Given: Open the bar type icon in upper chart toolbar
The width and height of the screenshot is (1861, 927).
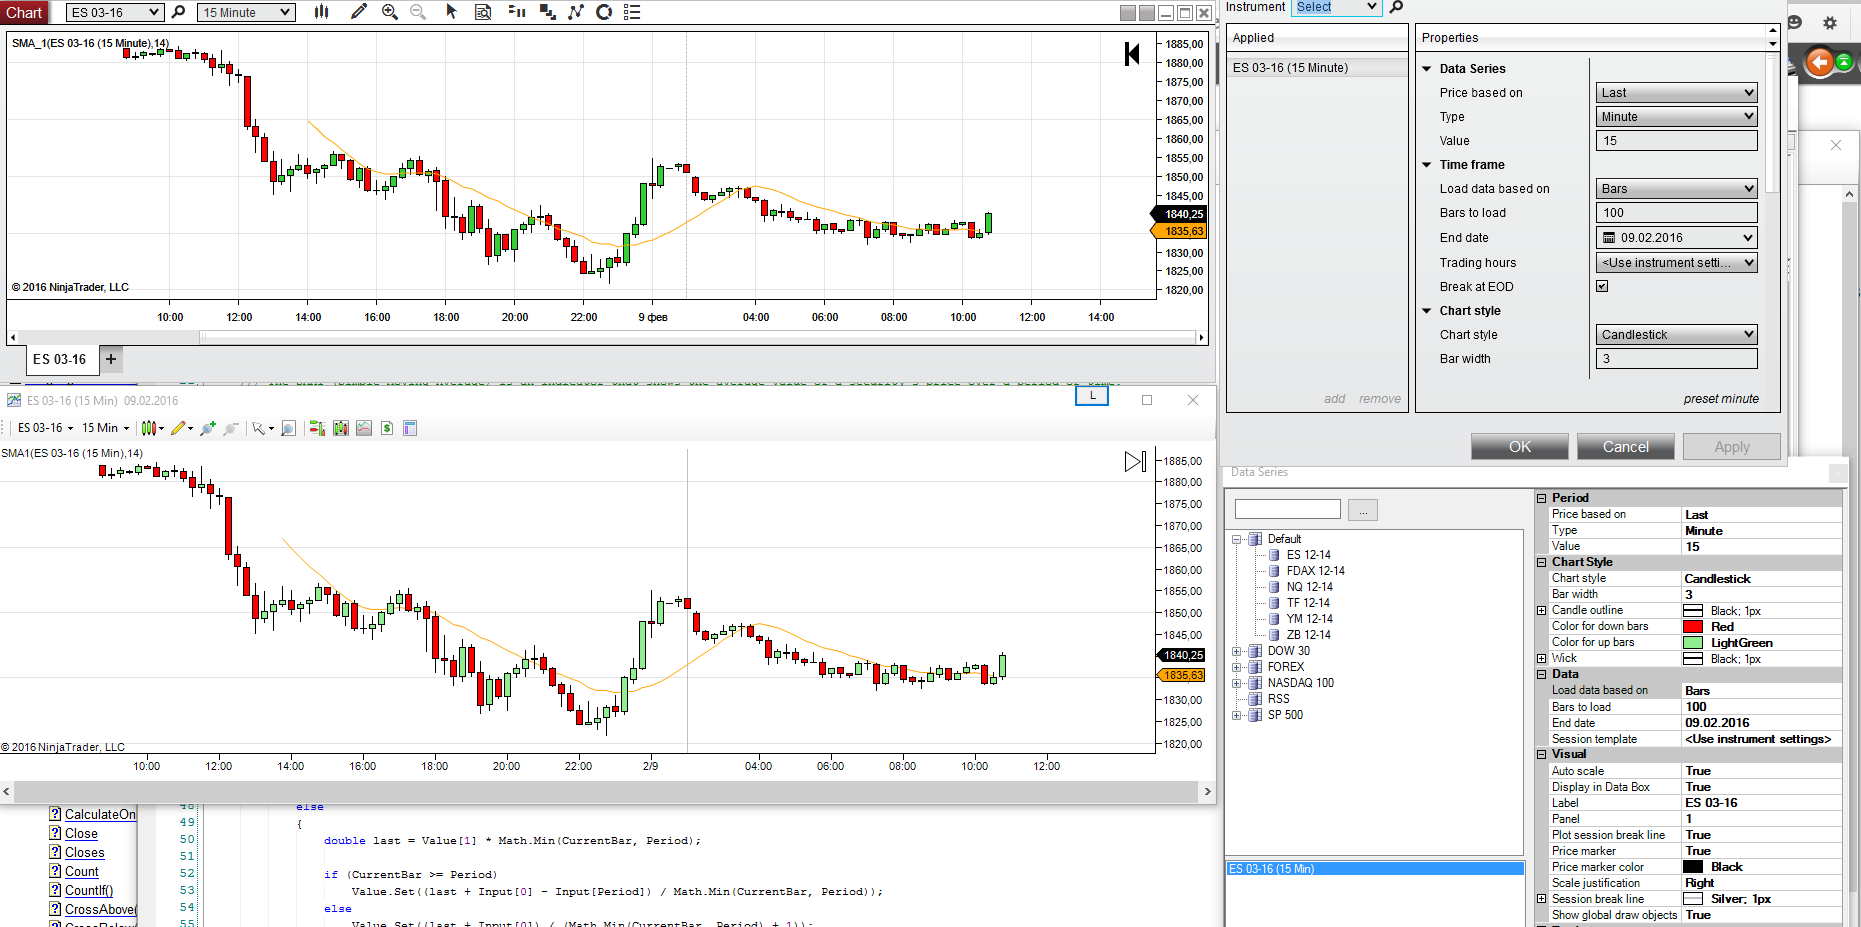Looking at the screenshot, I should [x=321, y=12].
